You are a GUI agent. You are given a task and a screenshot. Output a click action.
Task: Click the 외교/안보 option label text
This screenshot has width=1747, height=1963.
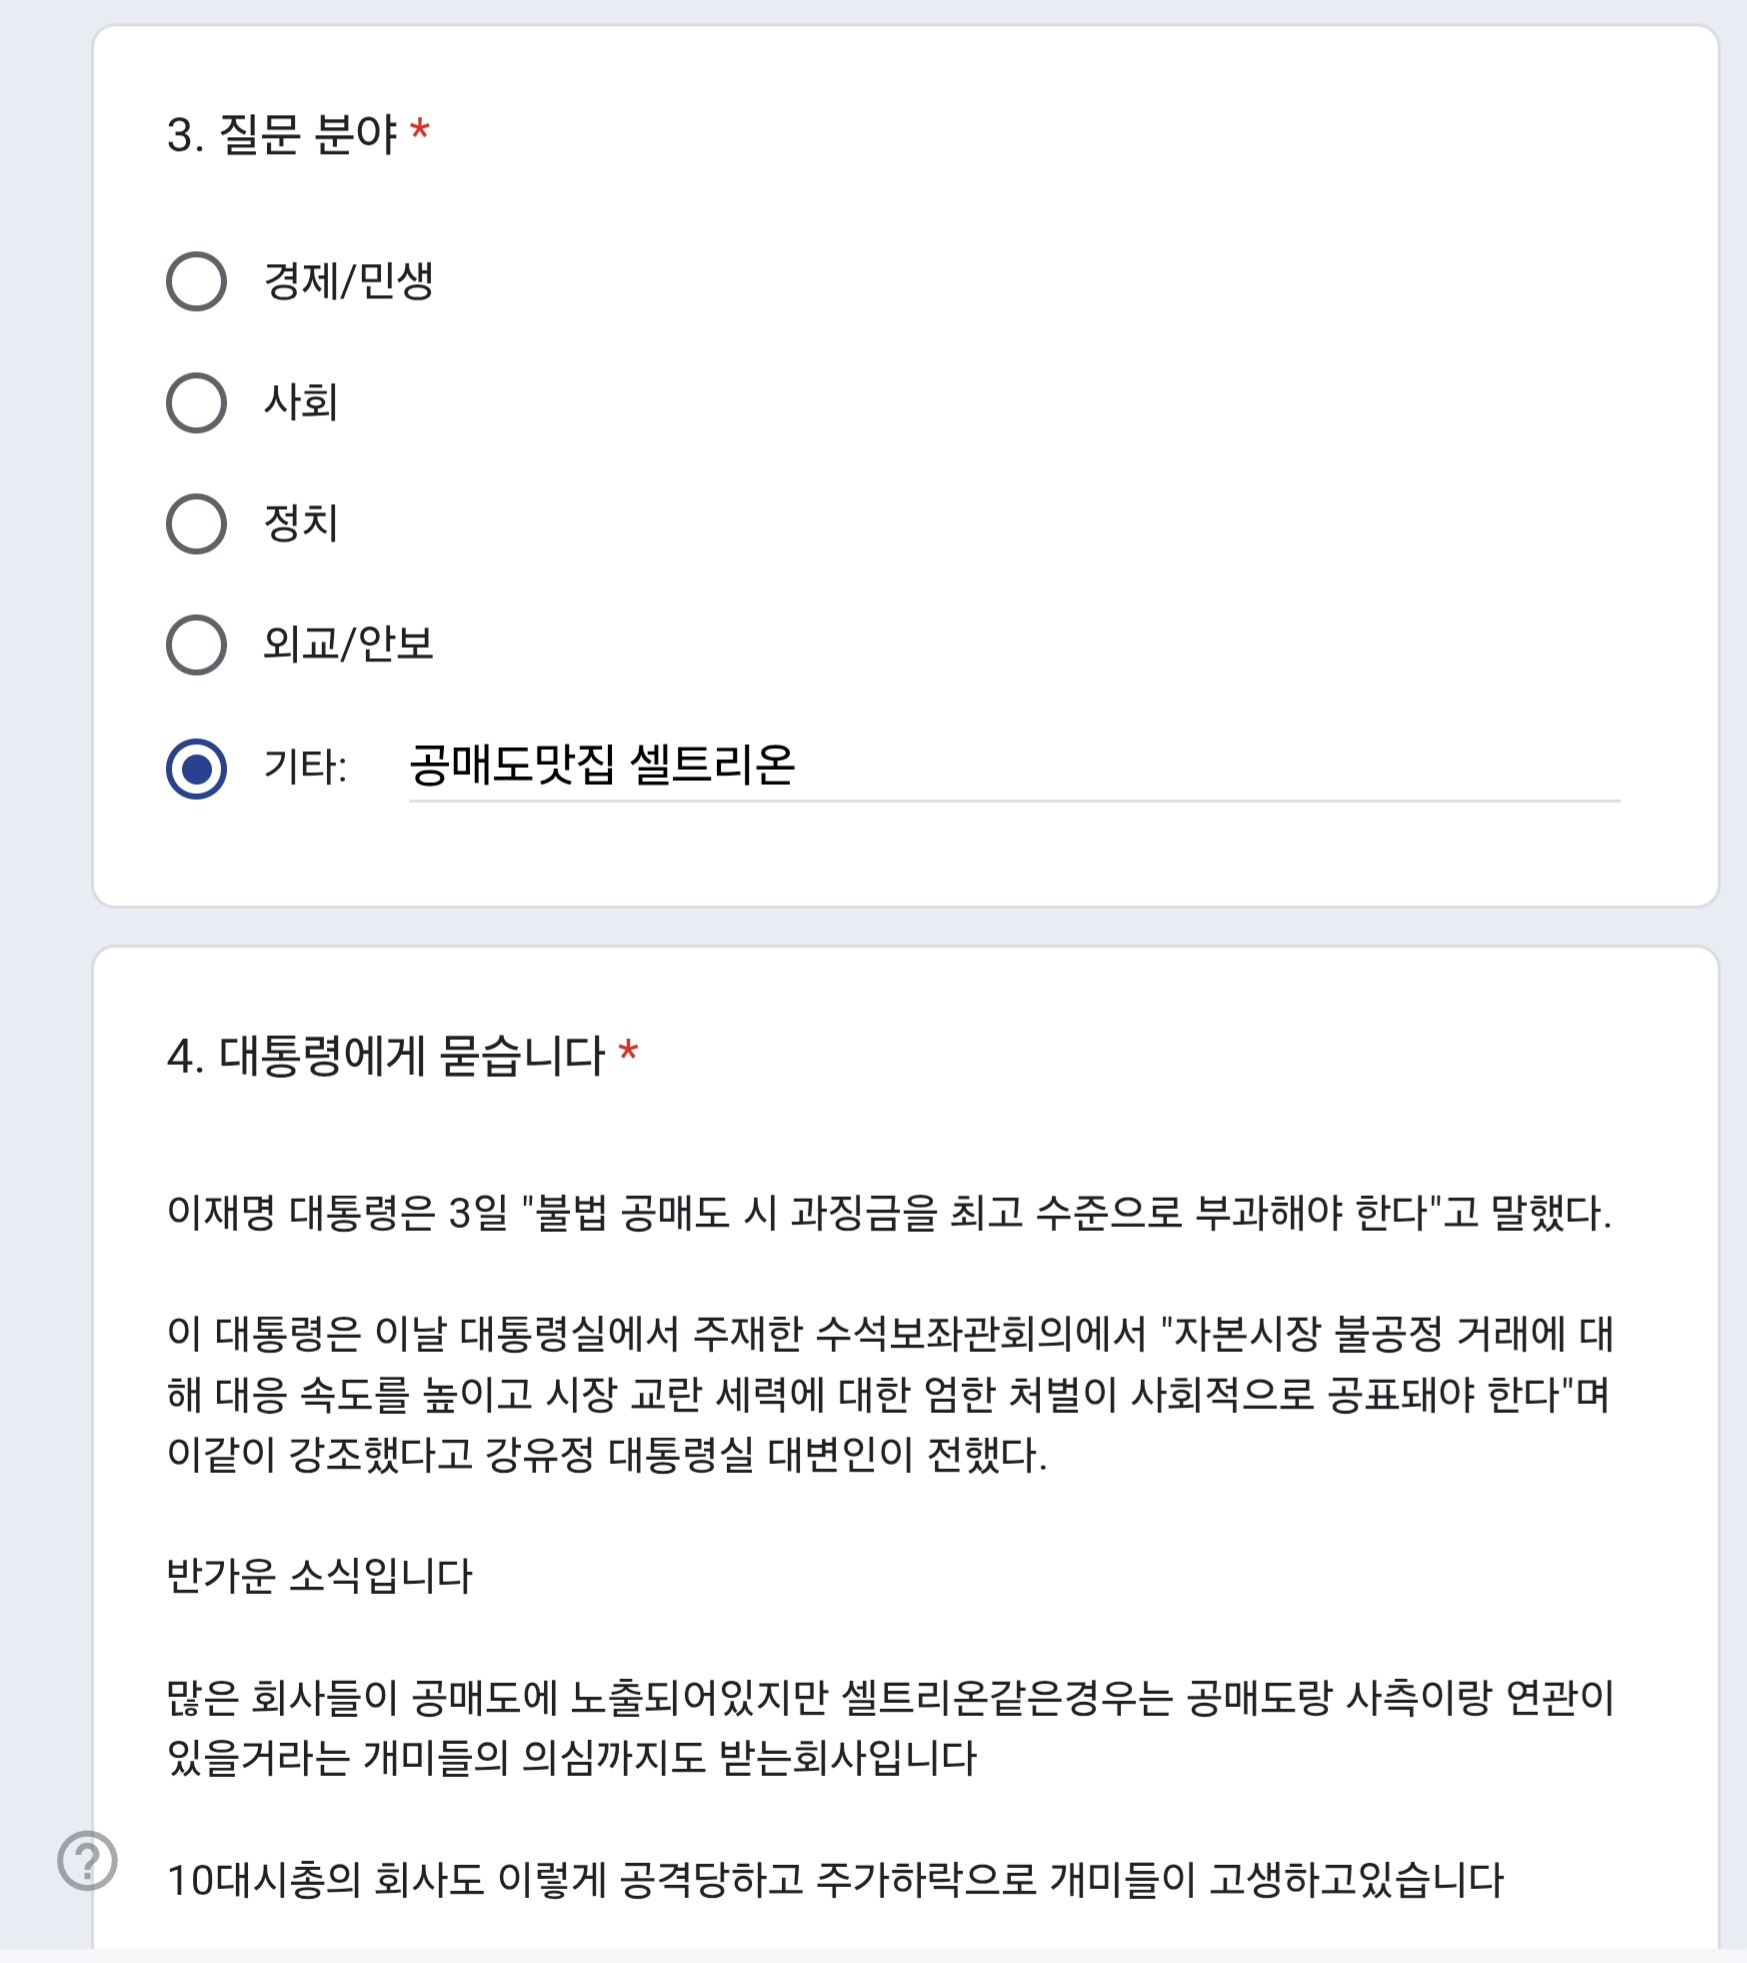click(x=348, y=644)
